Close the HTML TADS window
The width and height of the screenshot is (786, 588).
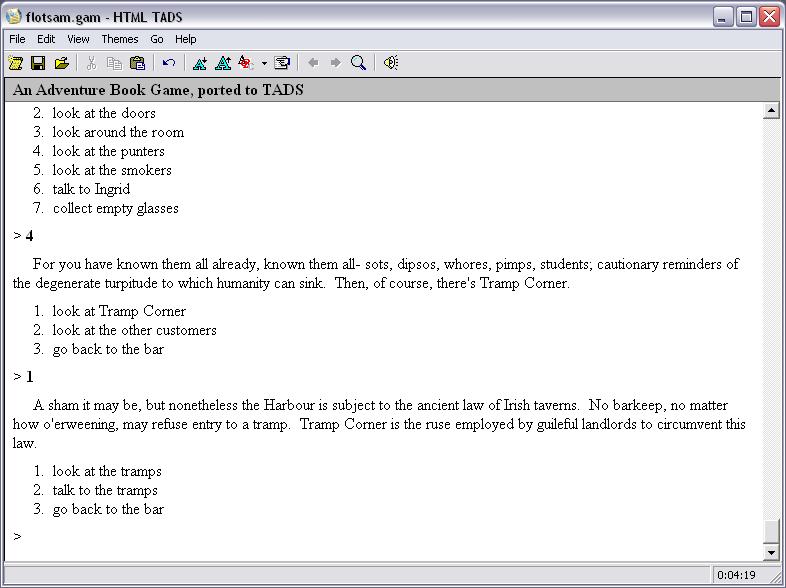pyautogui.click(x=769, y=17)
